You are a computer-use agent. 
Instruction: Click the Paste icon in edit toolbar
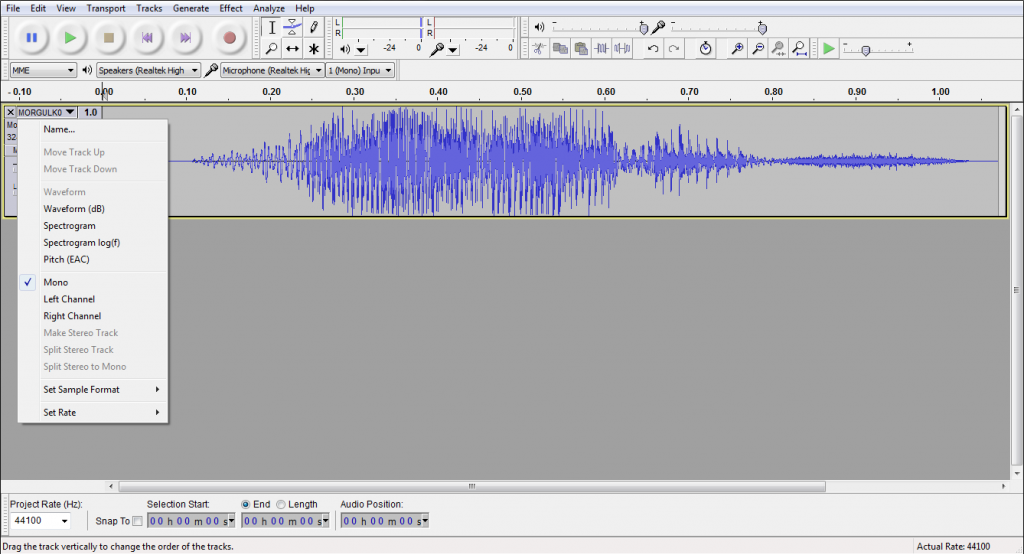(x=581, y=48)
